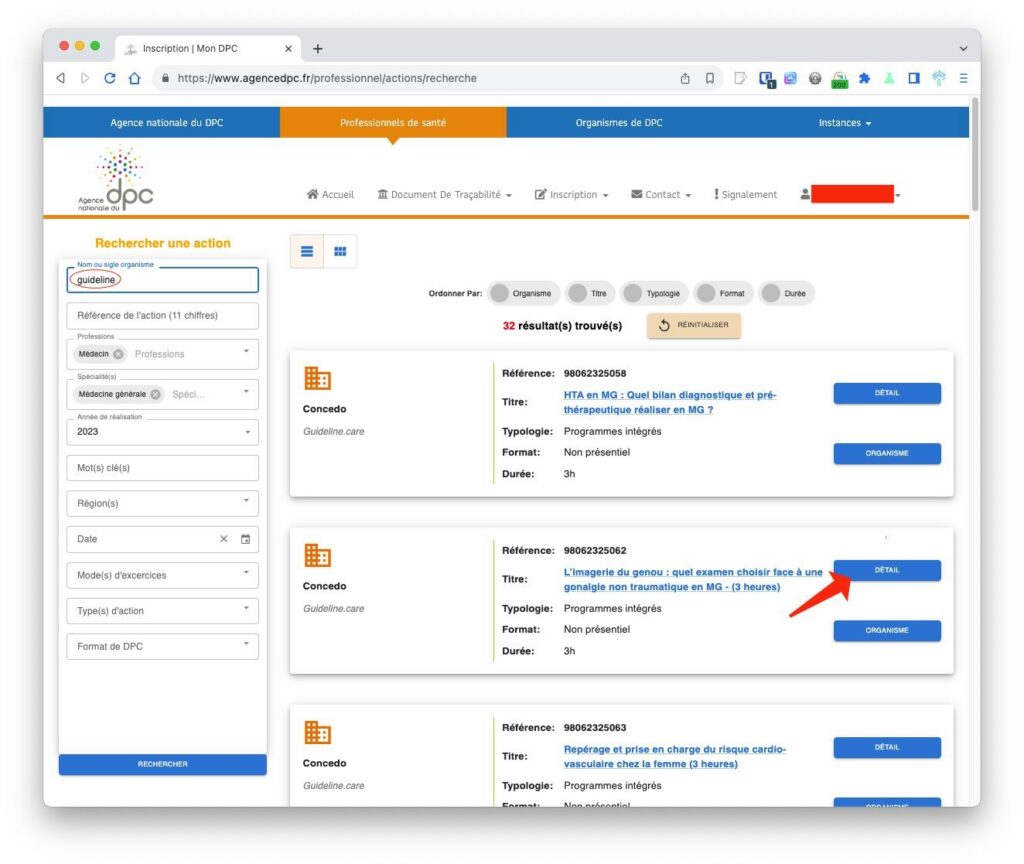The image size is (1024, 864).
Task: Expand the Format de DPC dropdown
Action: 162,646
